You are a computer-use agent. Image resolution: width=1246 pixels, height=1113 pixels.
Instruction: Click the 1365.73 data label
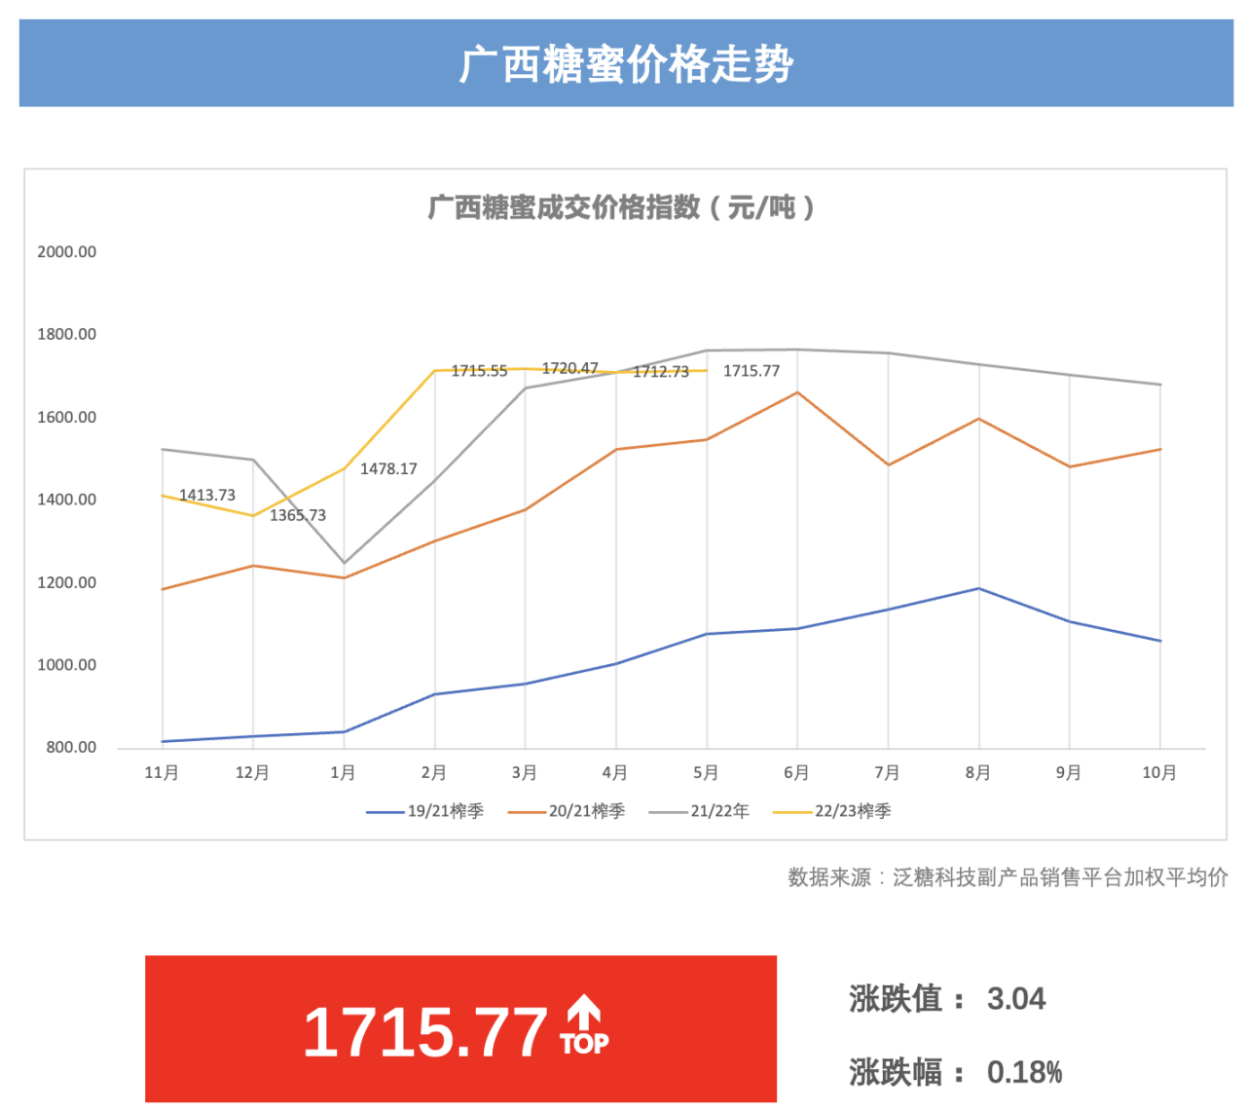[x=298, y=515]
